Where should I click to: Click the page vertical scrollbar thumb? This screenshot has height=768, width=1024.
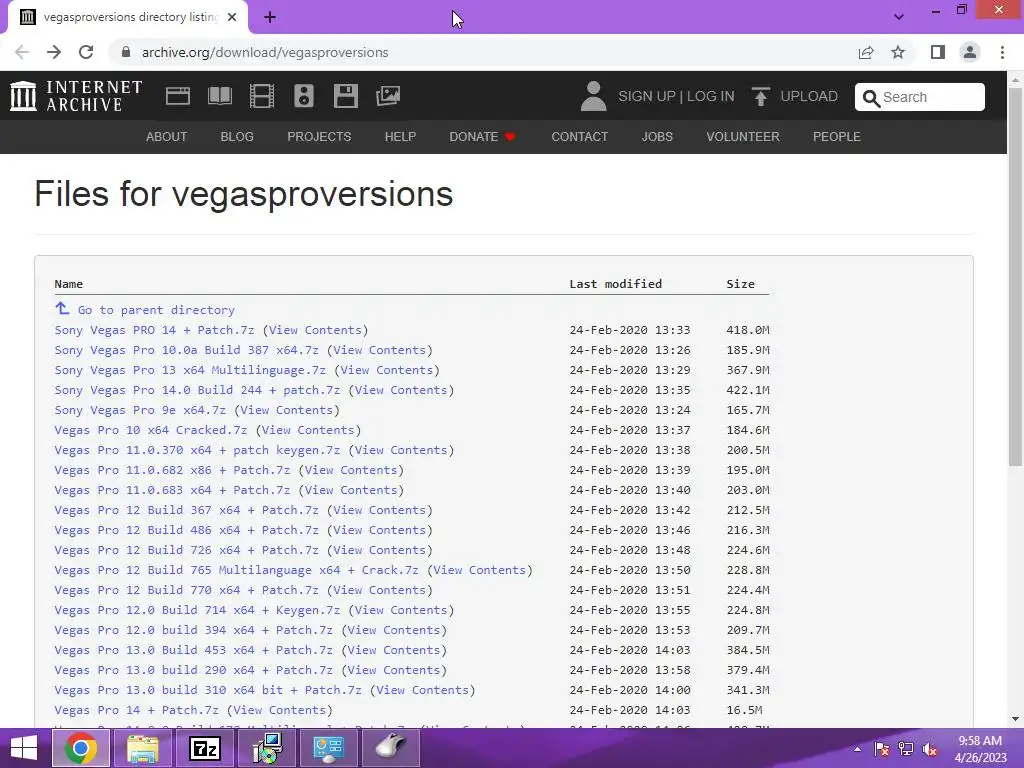click(1015, 277)
